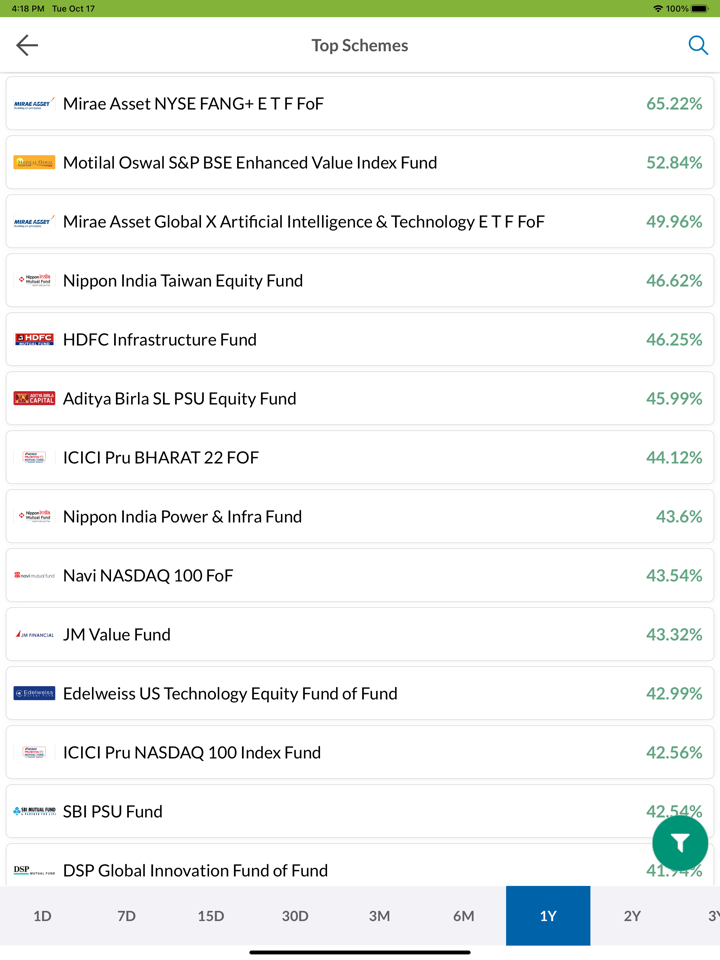Tap the Mirae Asset logo beside NYSE FANG+
Image resolution: width=720 pixels, height=960 pixels.
(x=34, y=104)
